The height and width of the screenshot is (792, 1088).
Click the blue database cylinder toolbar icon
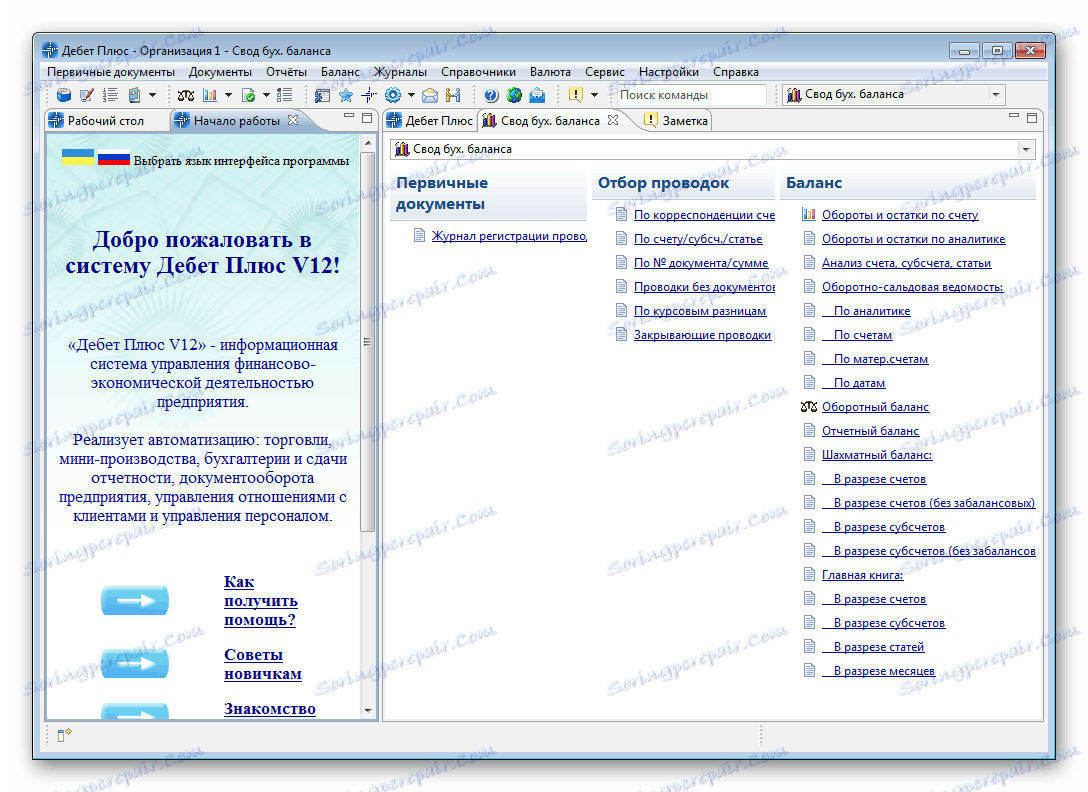click(64, 95)
